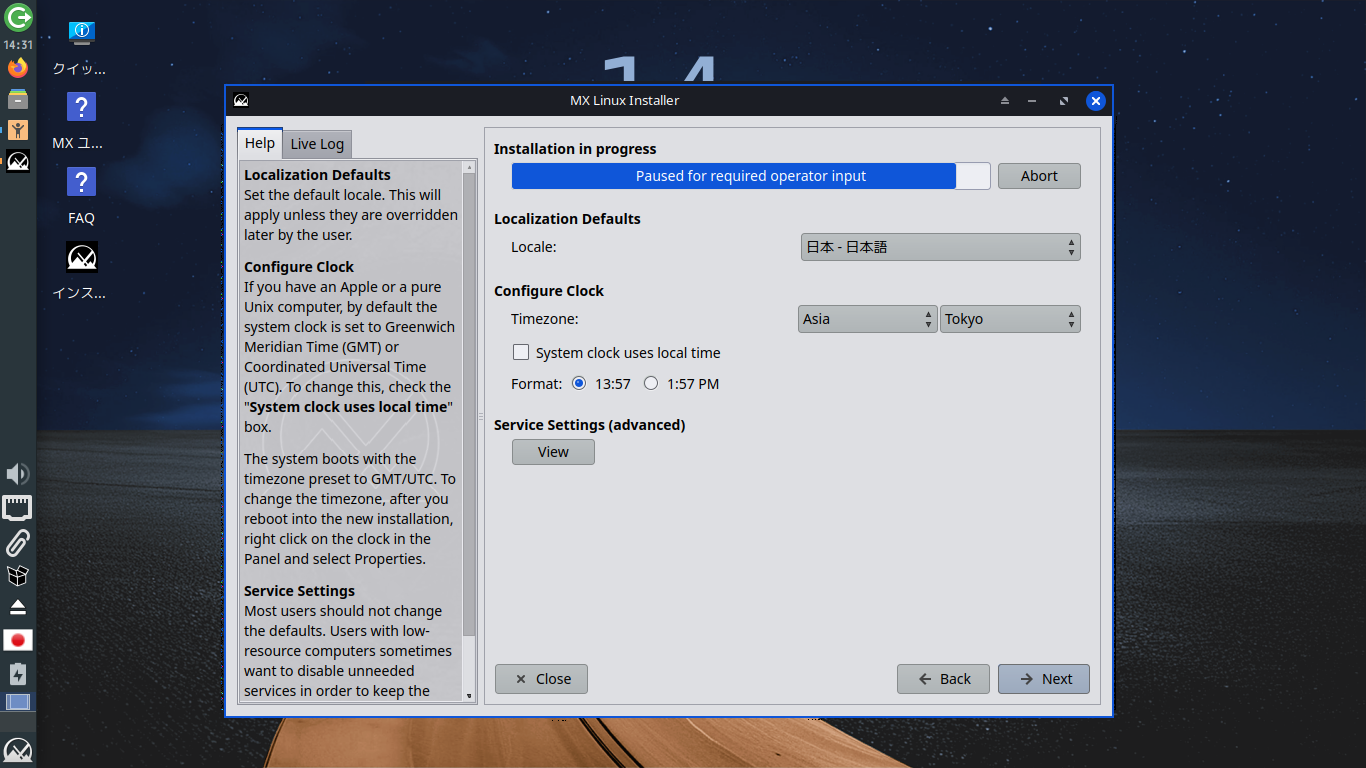1366x768 pixels.
Task: Click View under Service Settings
Action: pyautogui.click(x=553, y=452)
